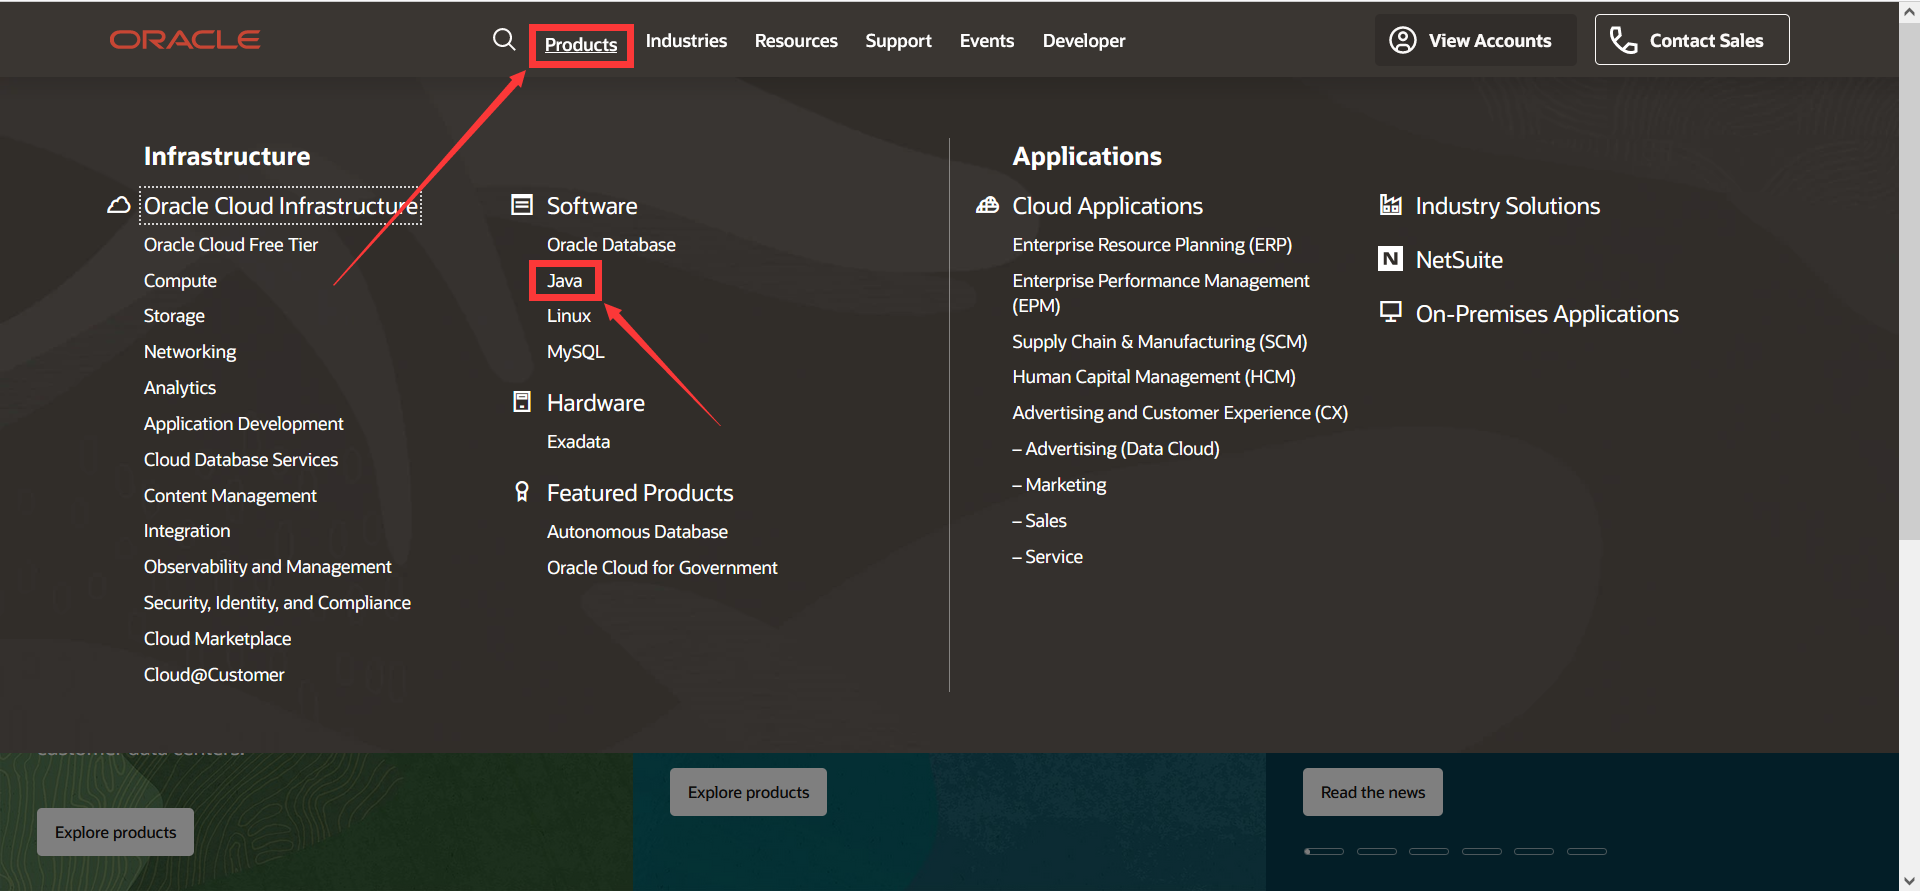This screenshot has width=1920, height=891.
Task: Select Compute under Infrastructure
Action: [x=180, y=281]
